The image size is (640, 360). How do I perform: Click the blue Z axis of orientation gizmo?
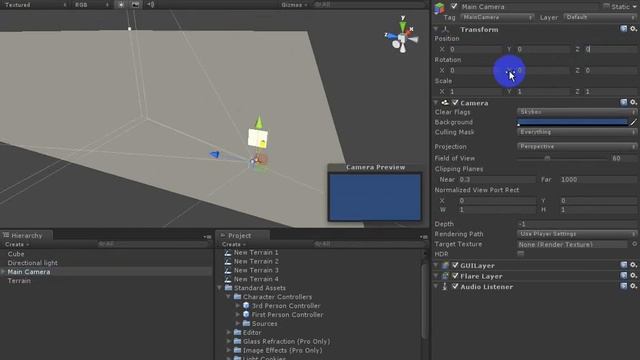coord(391,36)
